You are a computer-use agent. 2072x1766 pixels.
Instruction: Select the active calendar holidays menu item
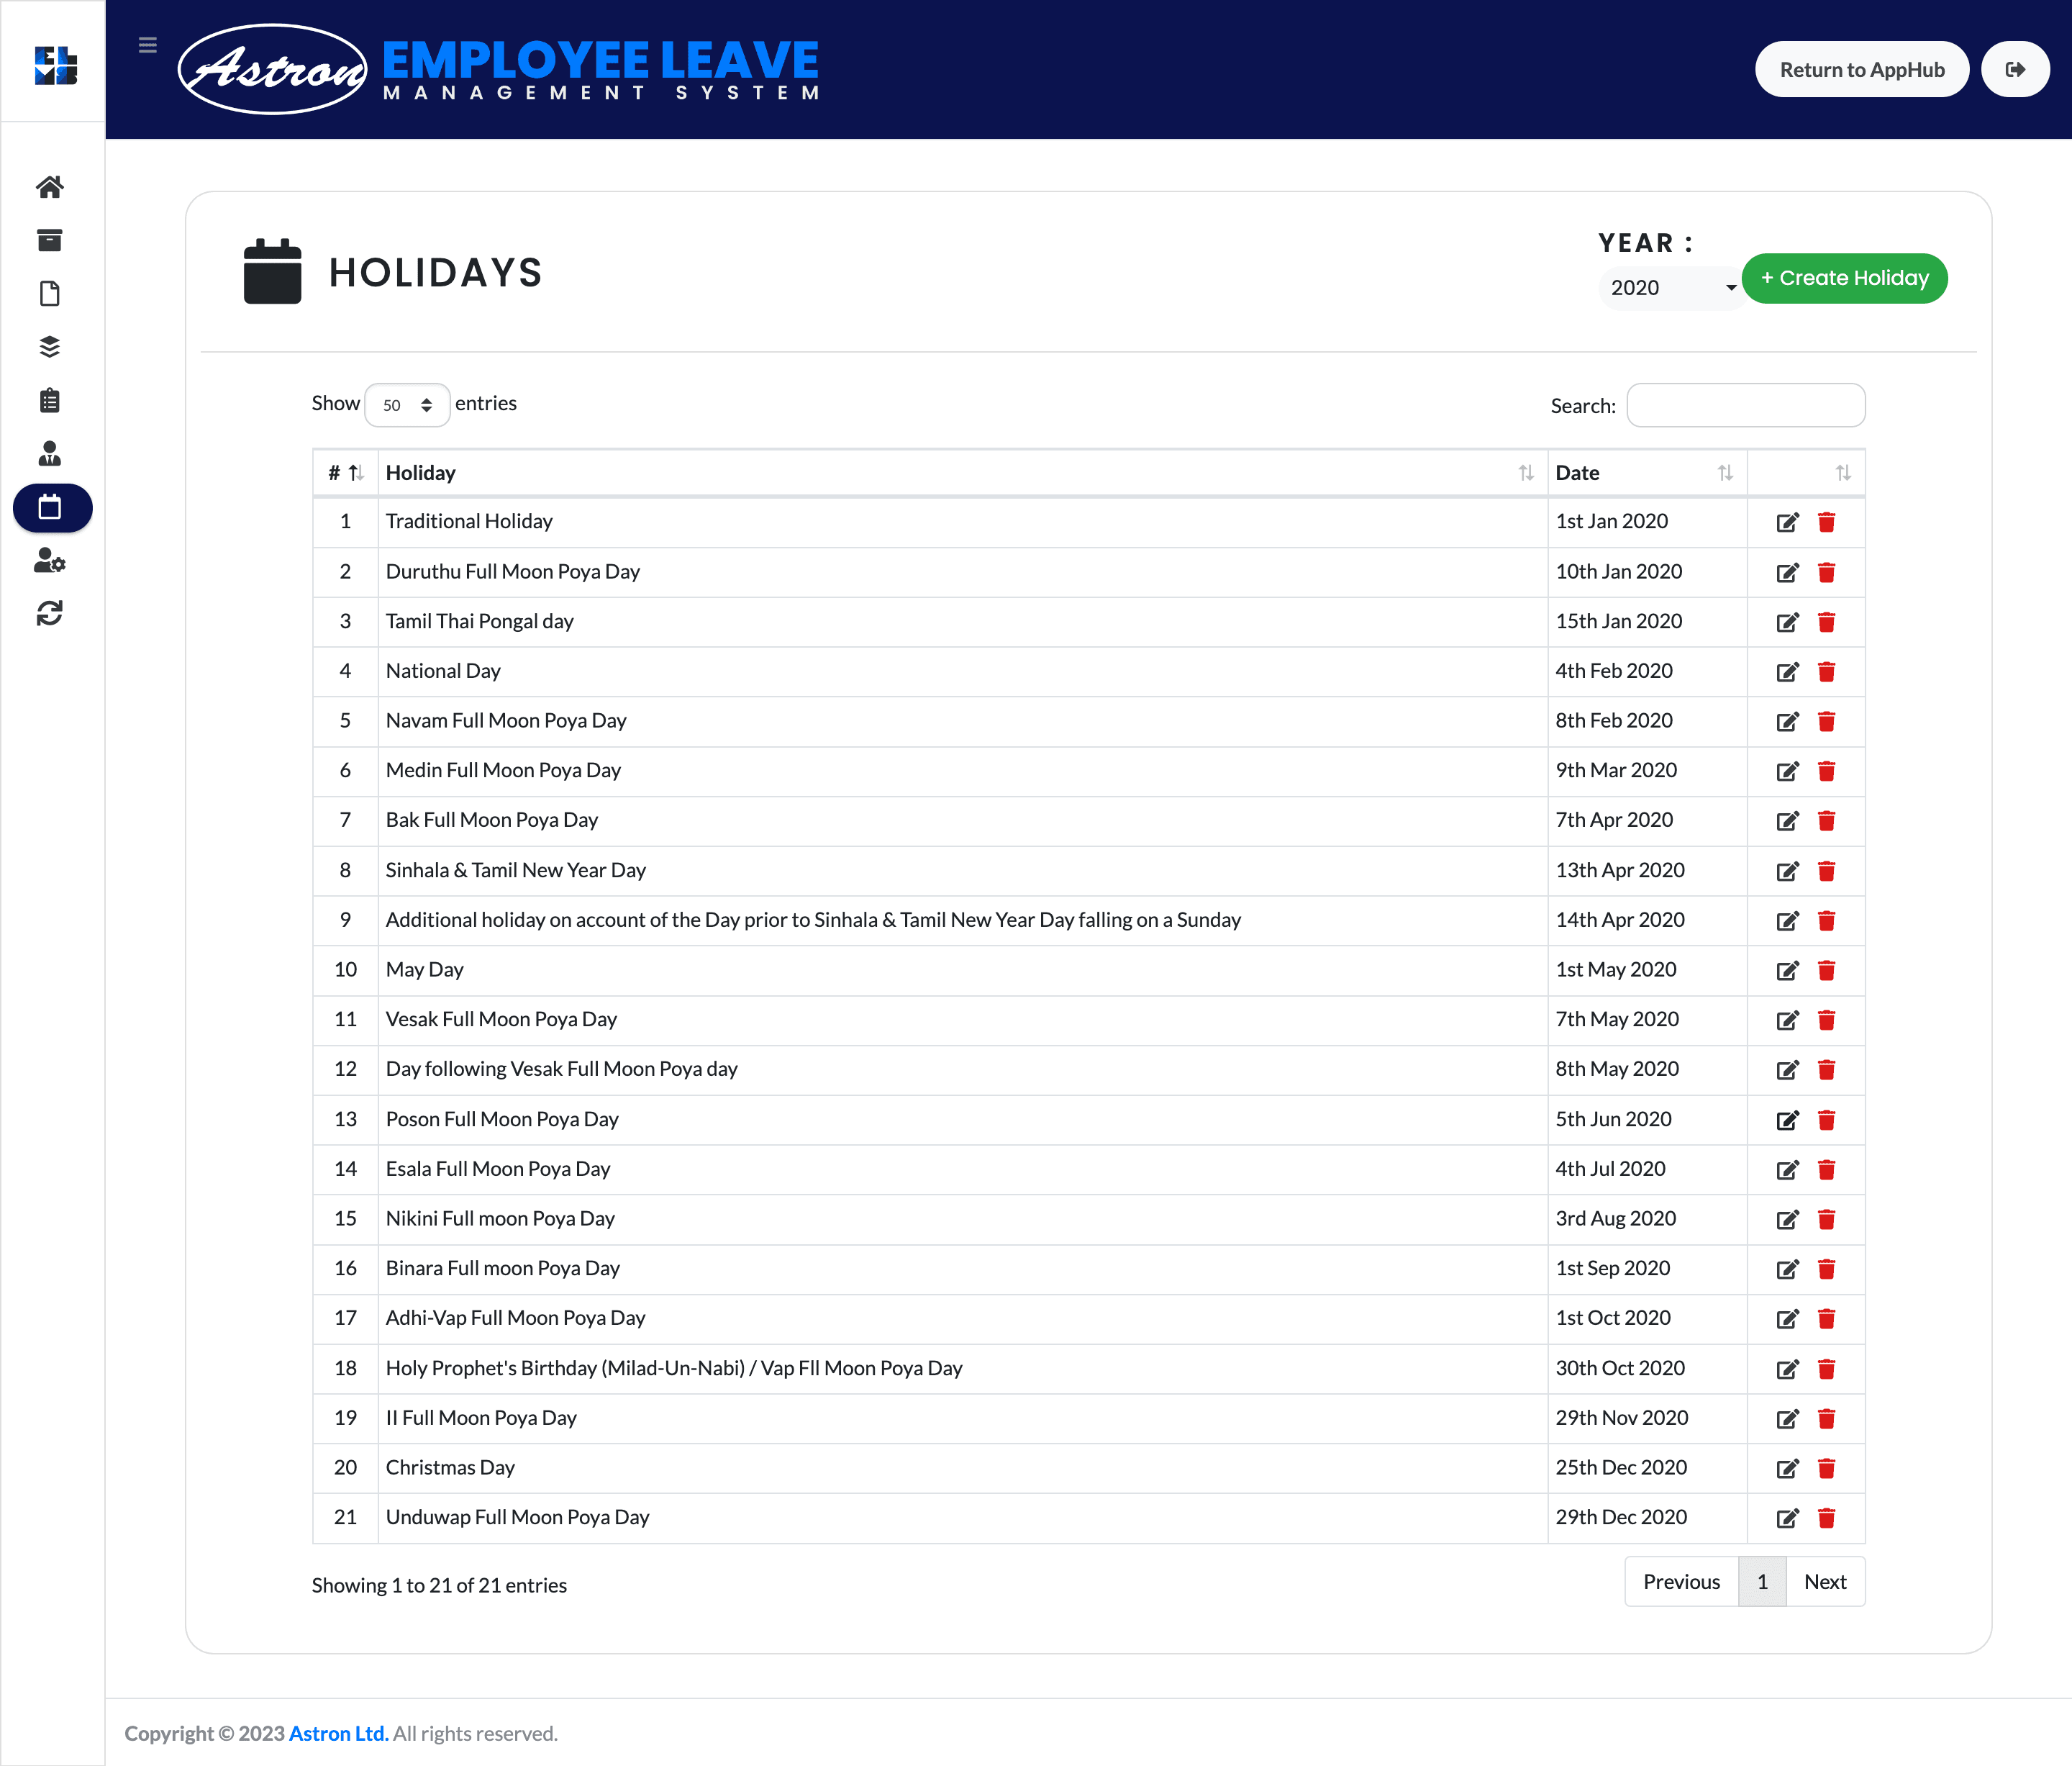pos(52,508)
